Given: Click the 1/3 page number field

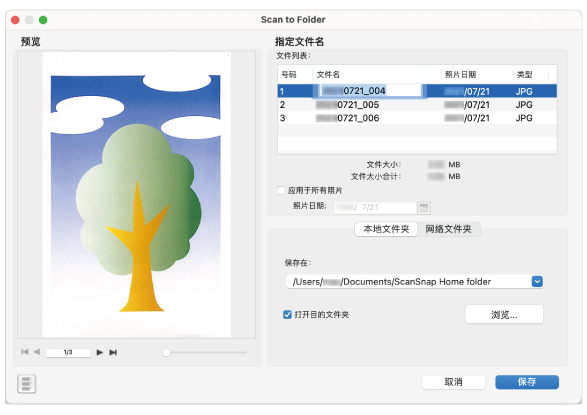Looking at the screenshot, I should (68, 353).
